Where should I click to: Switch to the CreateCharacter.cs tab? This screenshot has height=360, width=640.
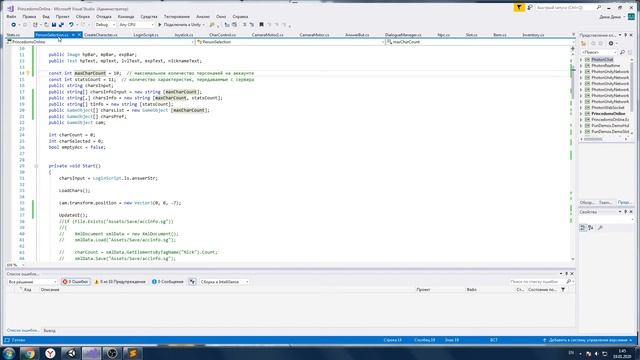pyautogui.click(x=101, y=35)
